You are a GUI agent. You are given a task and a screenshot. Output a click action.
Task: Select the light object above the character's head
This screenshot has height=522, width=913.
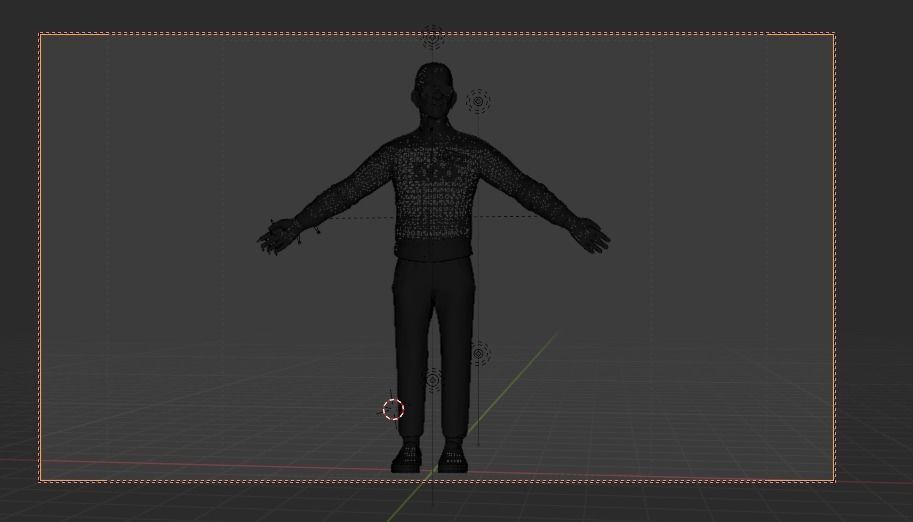click(433, 37)
